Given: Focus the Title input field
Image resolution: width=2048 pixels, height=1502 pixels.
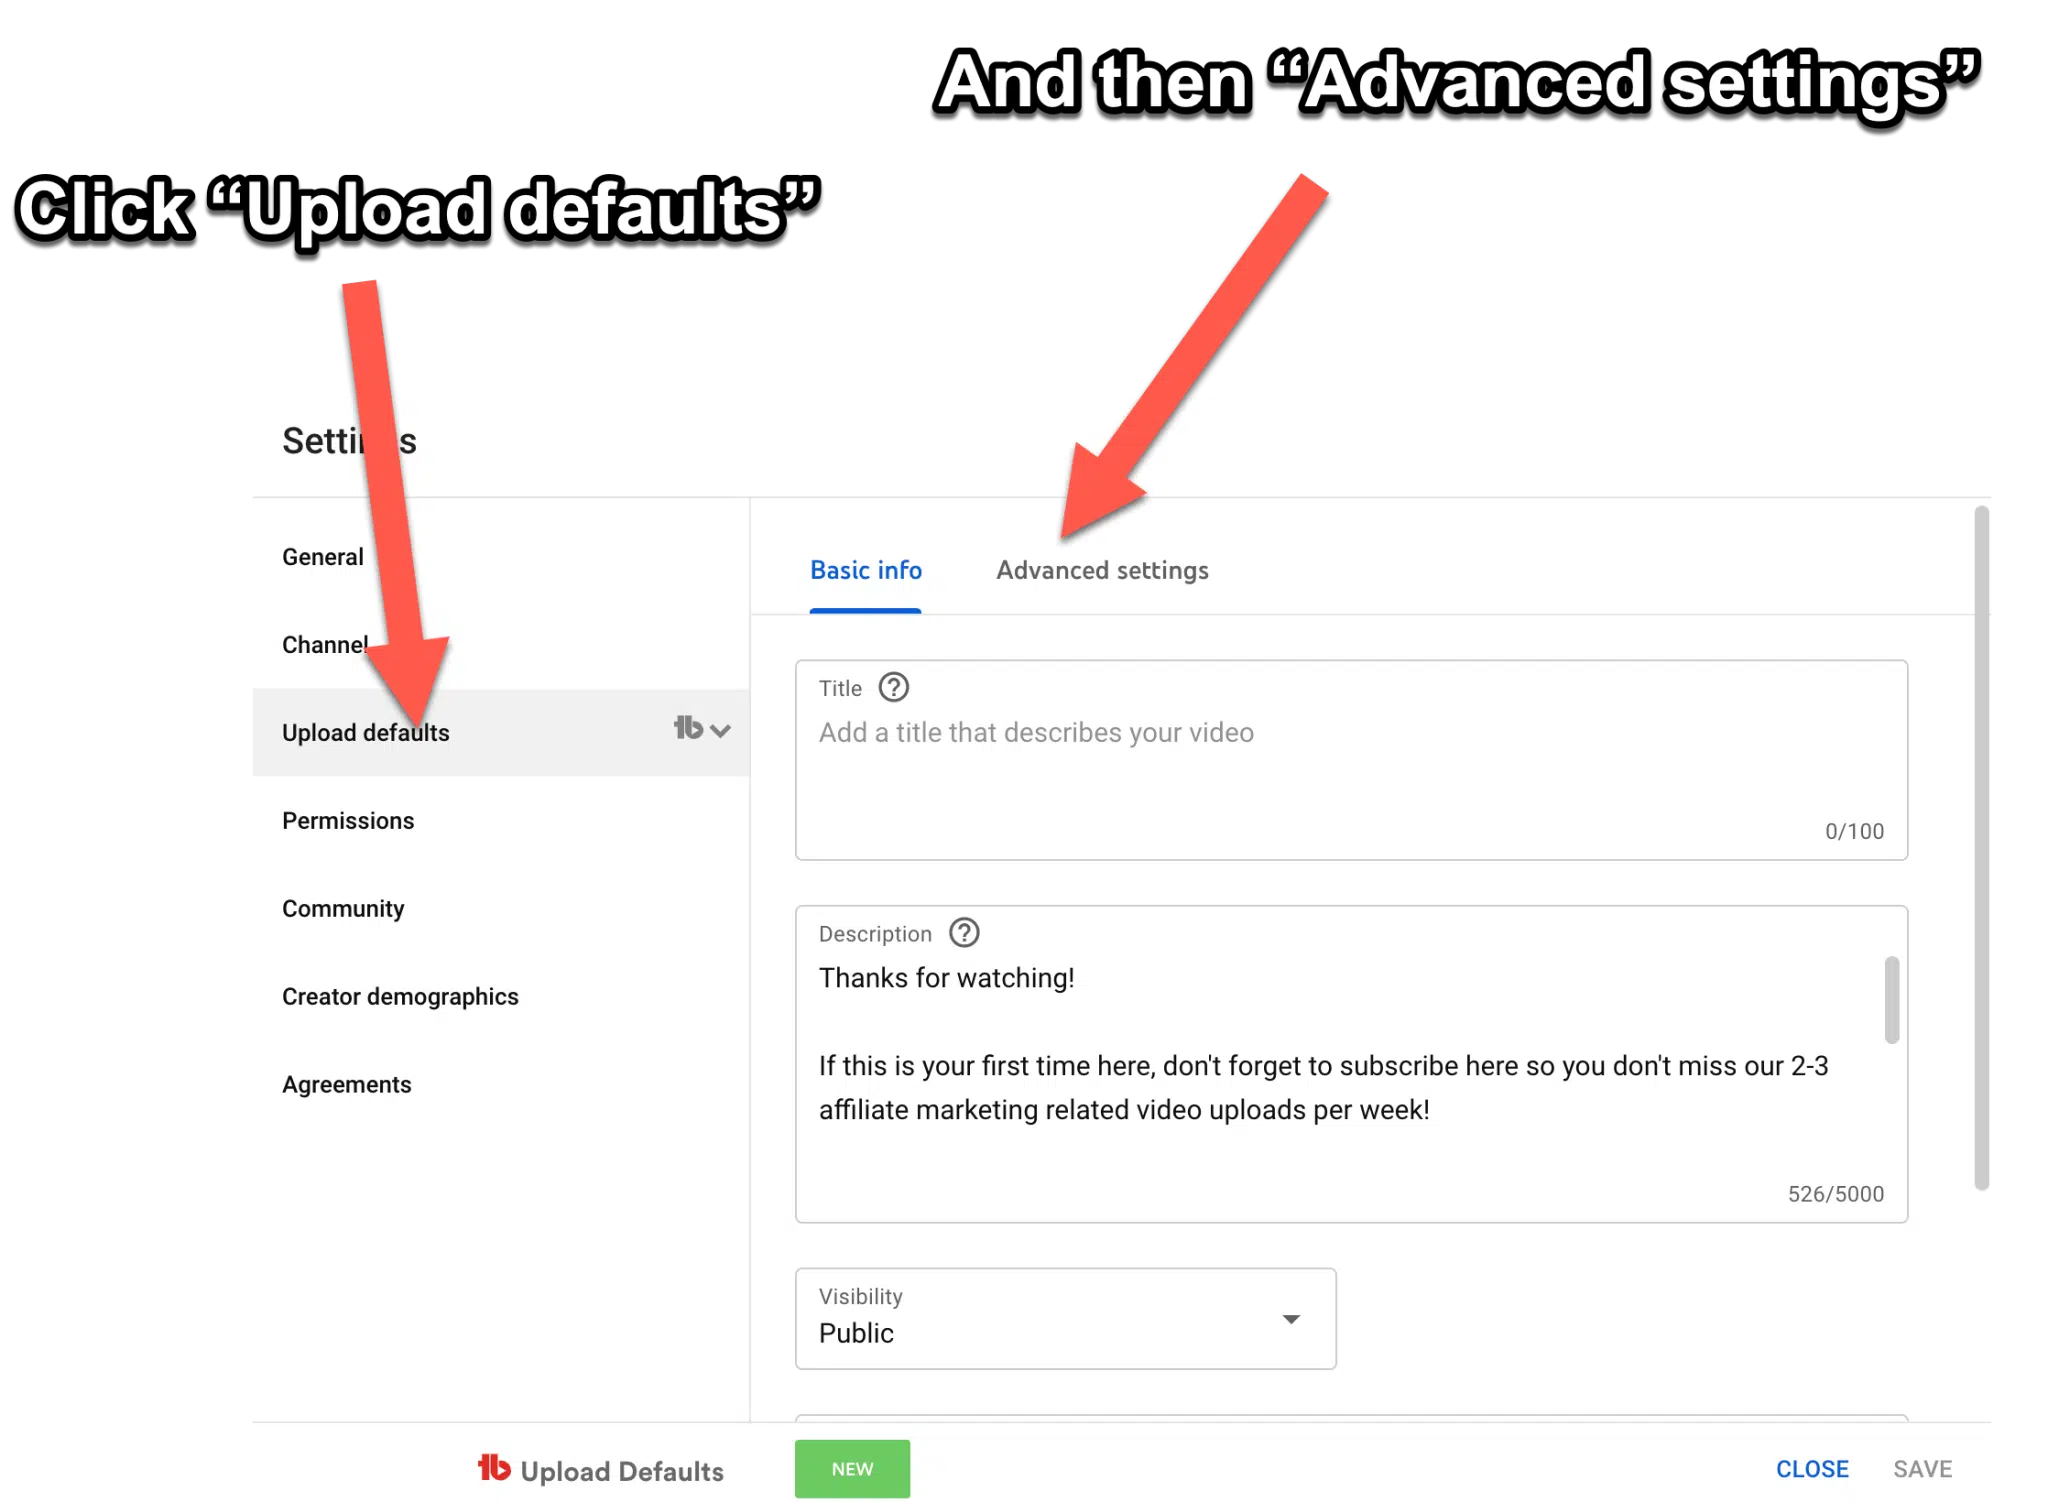Looking at the screenshot, I should coord(1351,760).
